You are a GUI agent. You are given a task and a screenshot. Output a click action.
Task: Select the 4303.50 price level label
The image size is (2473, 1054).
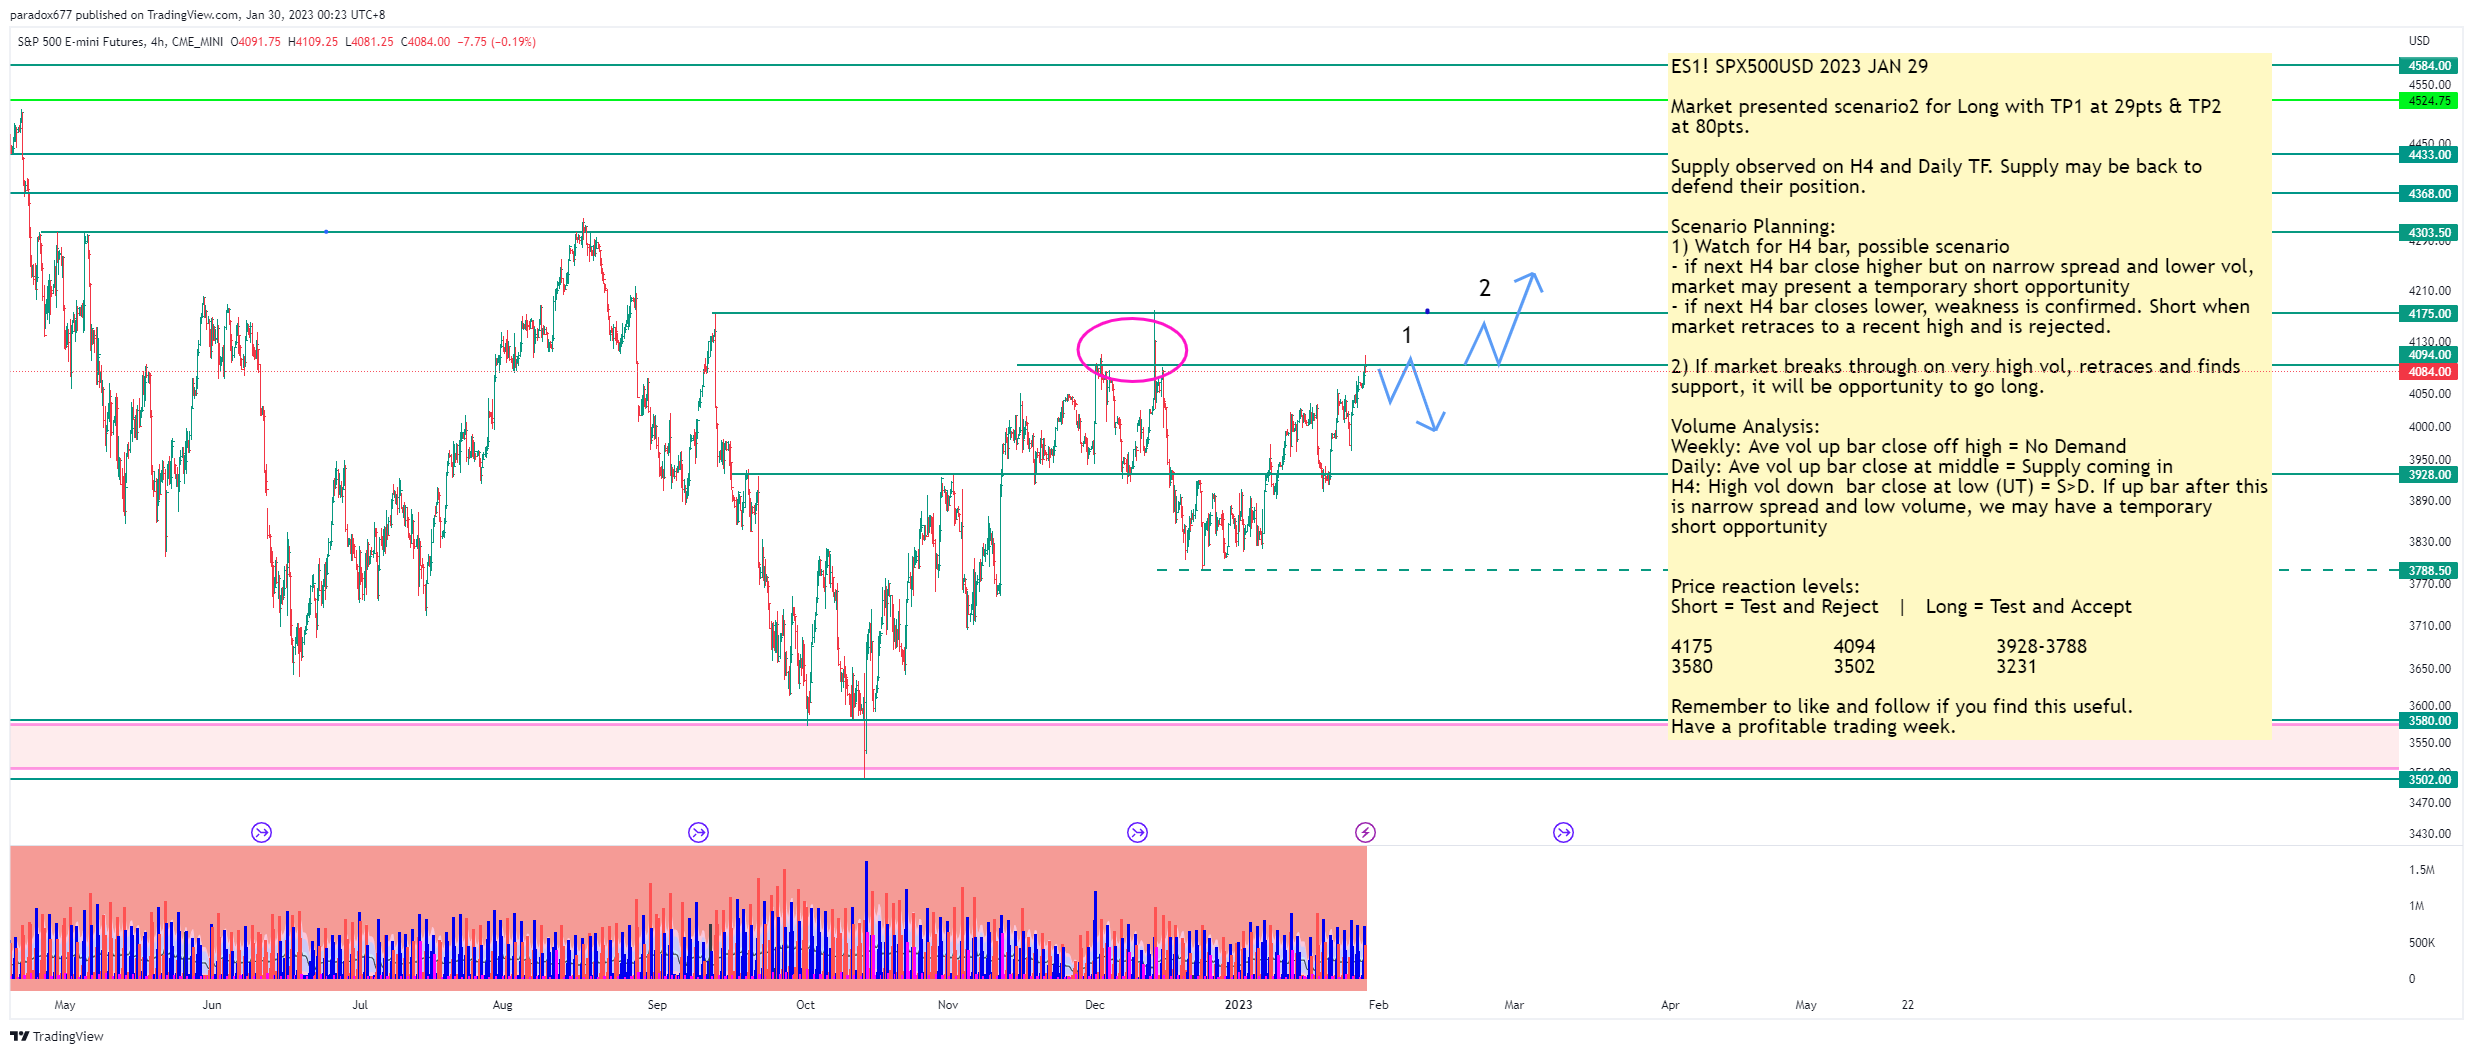coord(2429,233)
